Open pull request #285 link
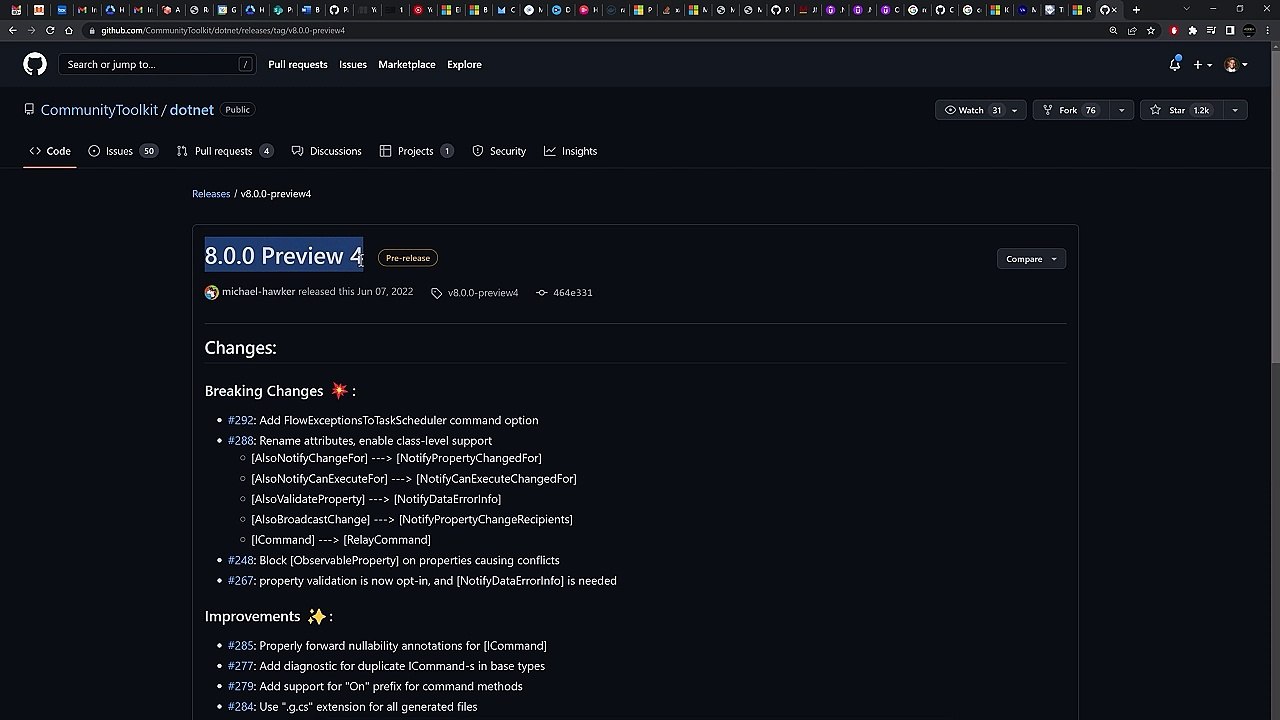The width and height of the screenshot is (1280, 720). pos(240,646)
